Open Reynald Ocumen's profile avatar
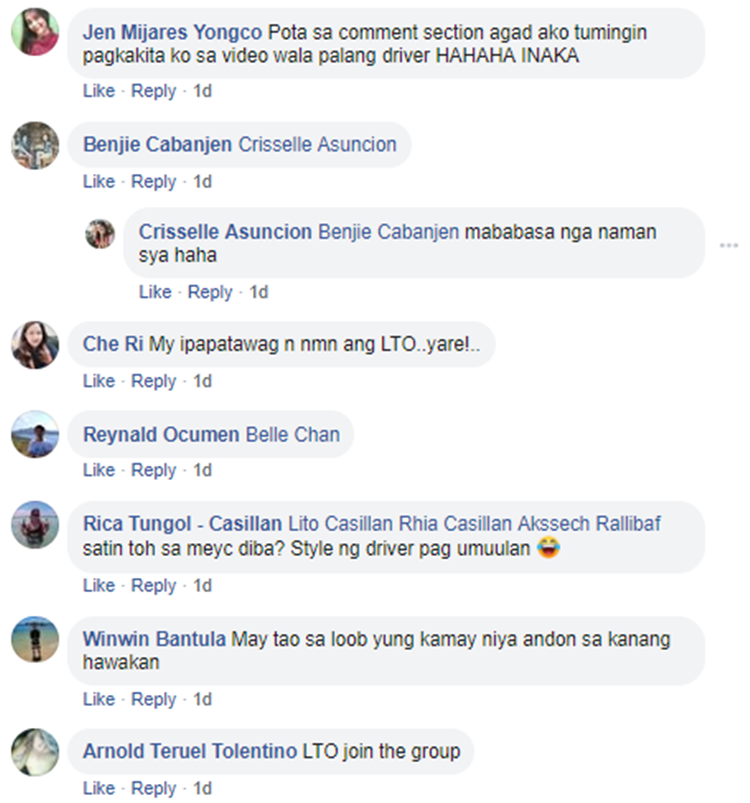The image size is (750, 803). coord(35,434)
